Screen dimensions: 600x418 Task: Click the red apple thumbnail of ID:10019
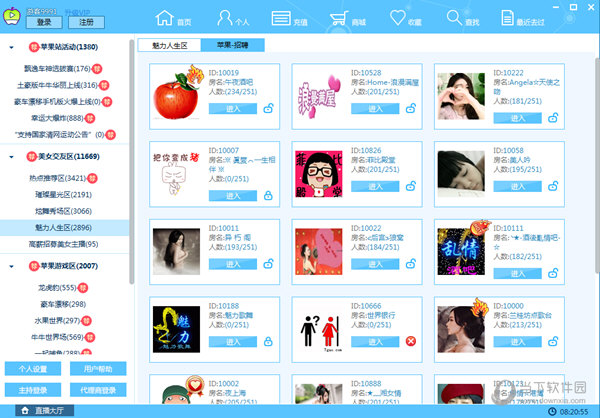click(x=177, y=96)
